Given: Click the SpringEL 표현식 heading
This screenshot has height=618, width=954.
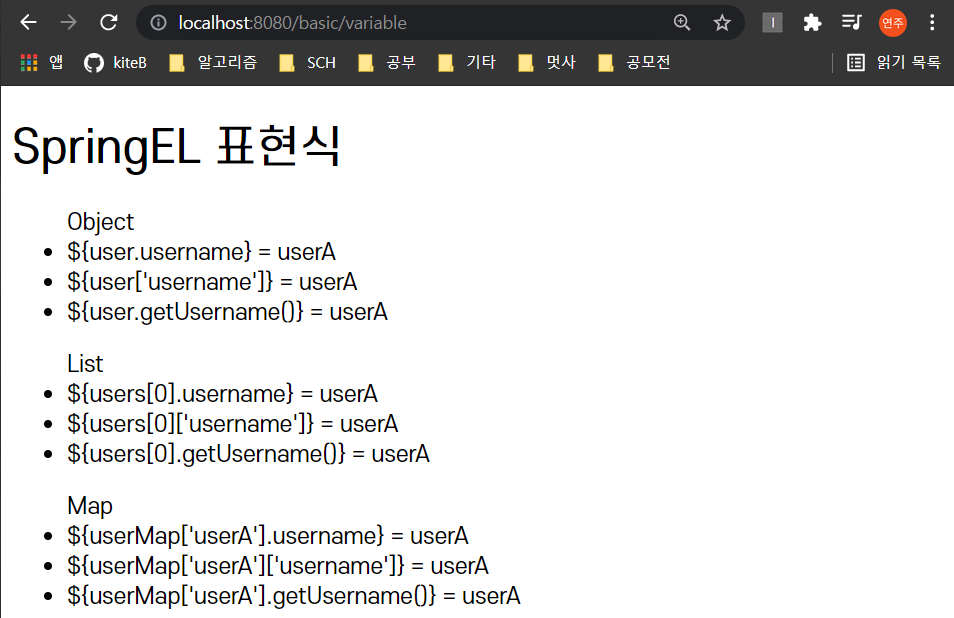Looking at the screenshot, I should pos(176,147).
